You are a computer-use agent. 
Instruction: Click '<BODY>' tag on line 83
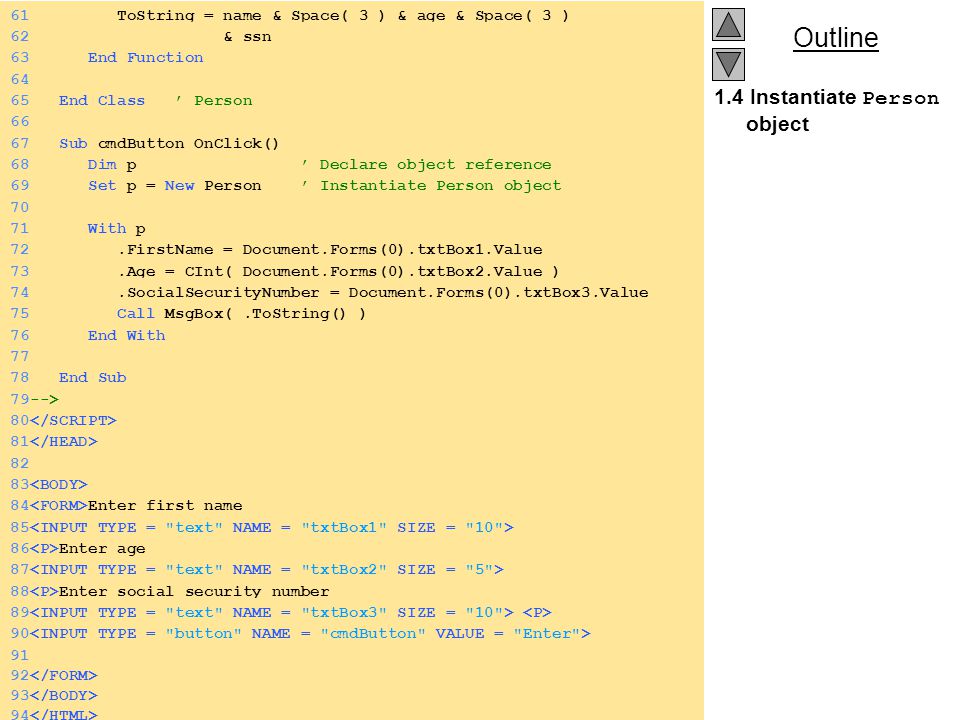pos(59,484)
